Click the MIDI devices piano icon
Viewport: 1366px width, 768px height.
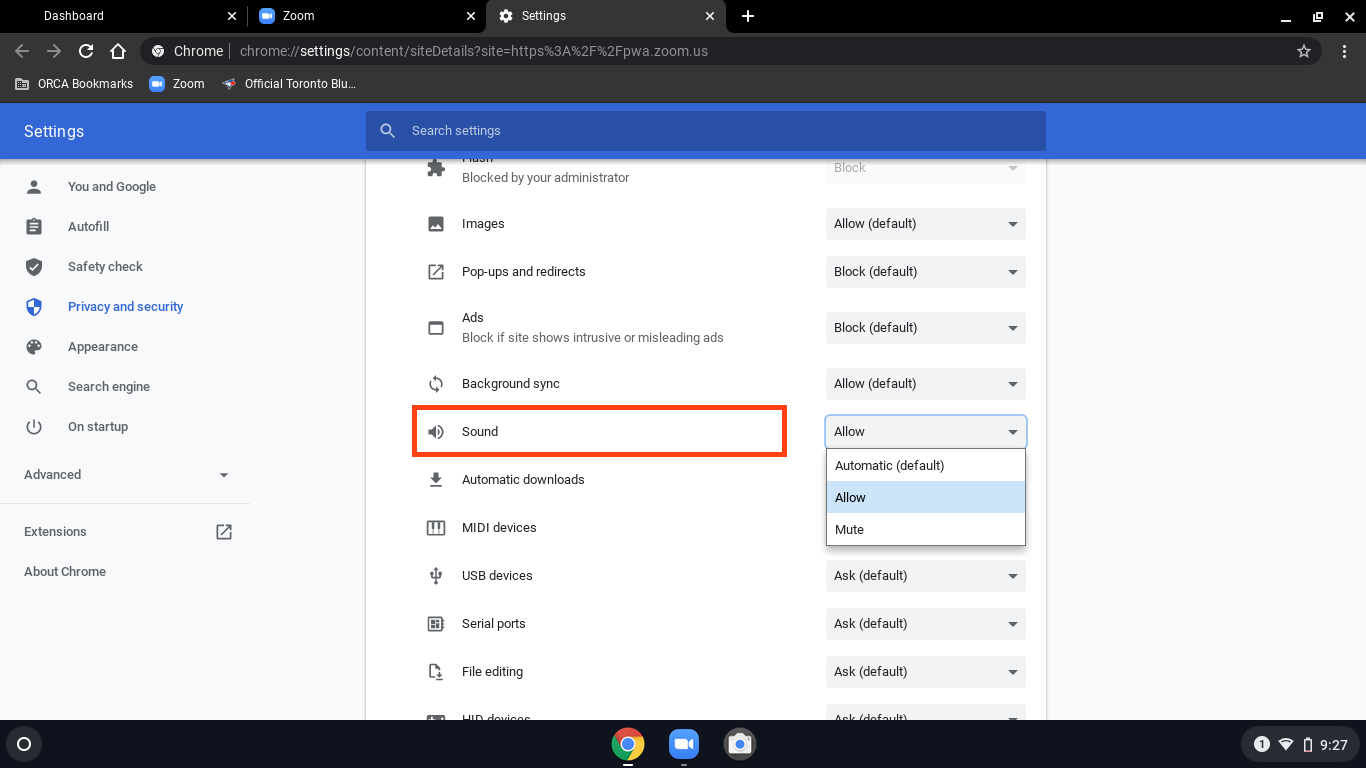tap(436, 528)
